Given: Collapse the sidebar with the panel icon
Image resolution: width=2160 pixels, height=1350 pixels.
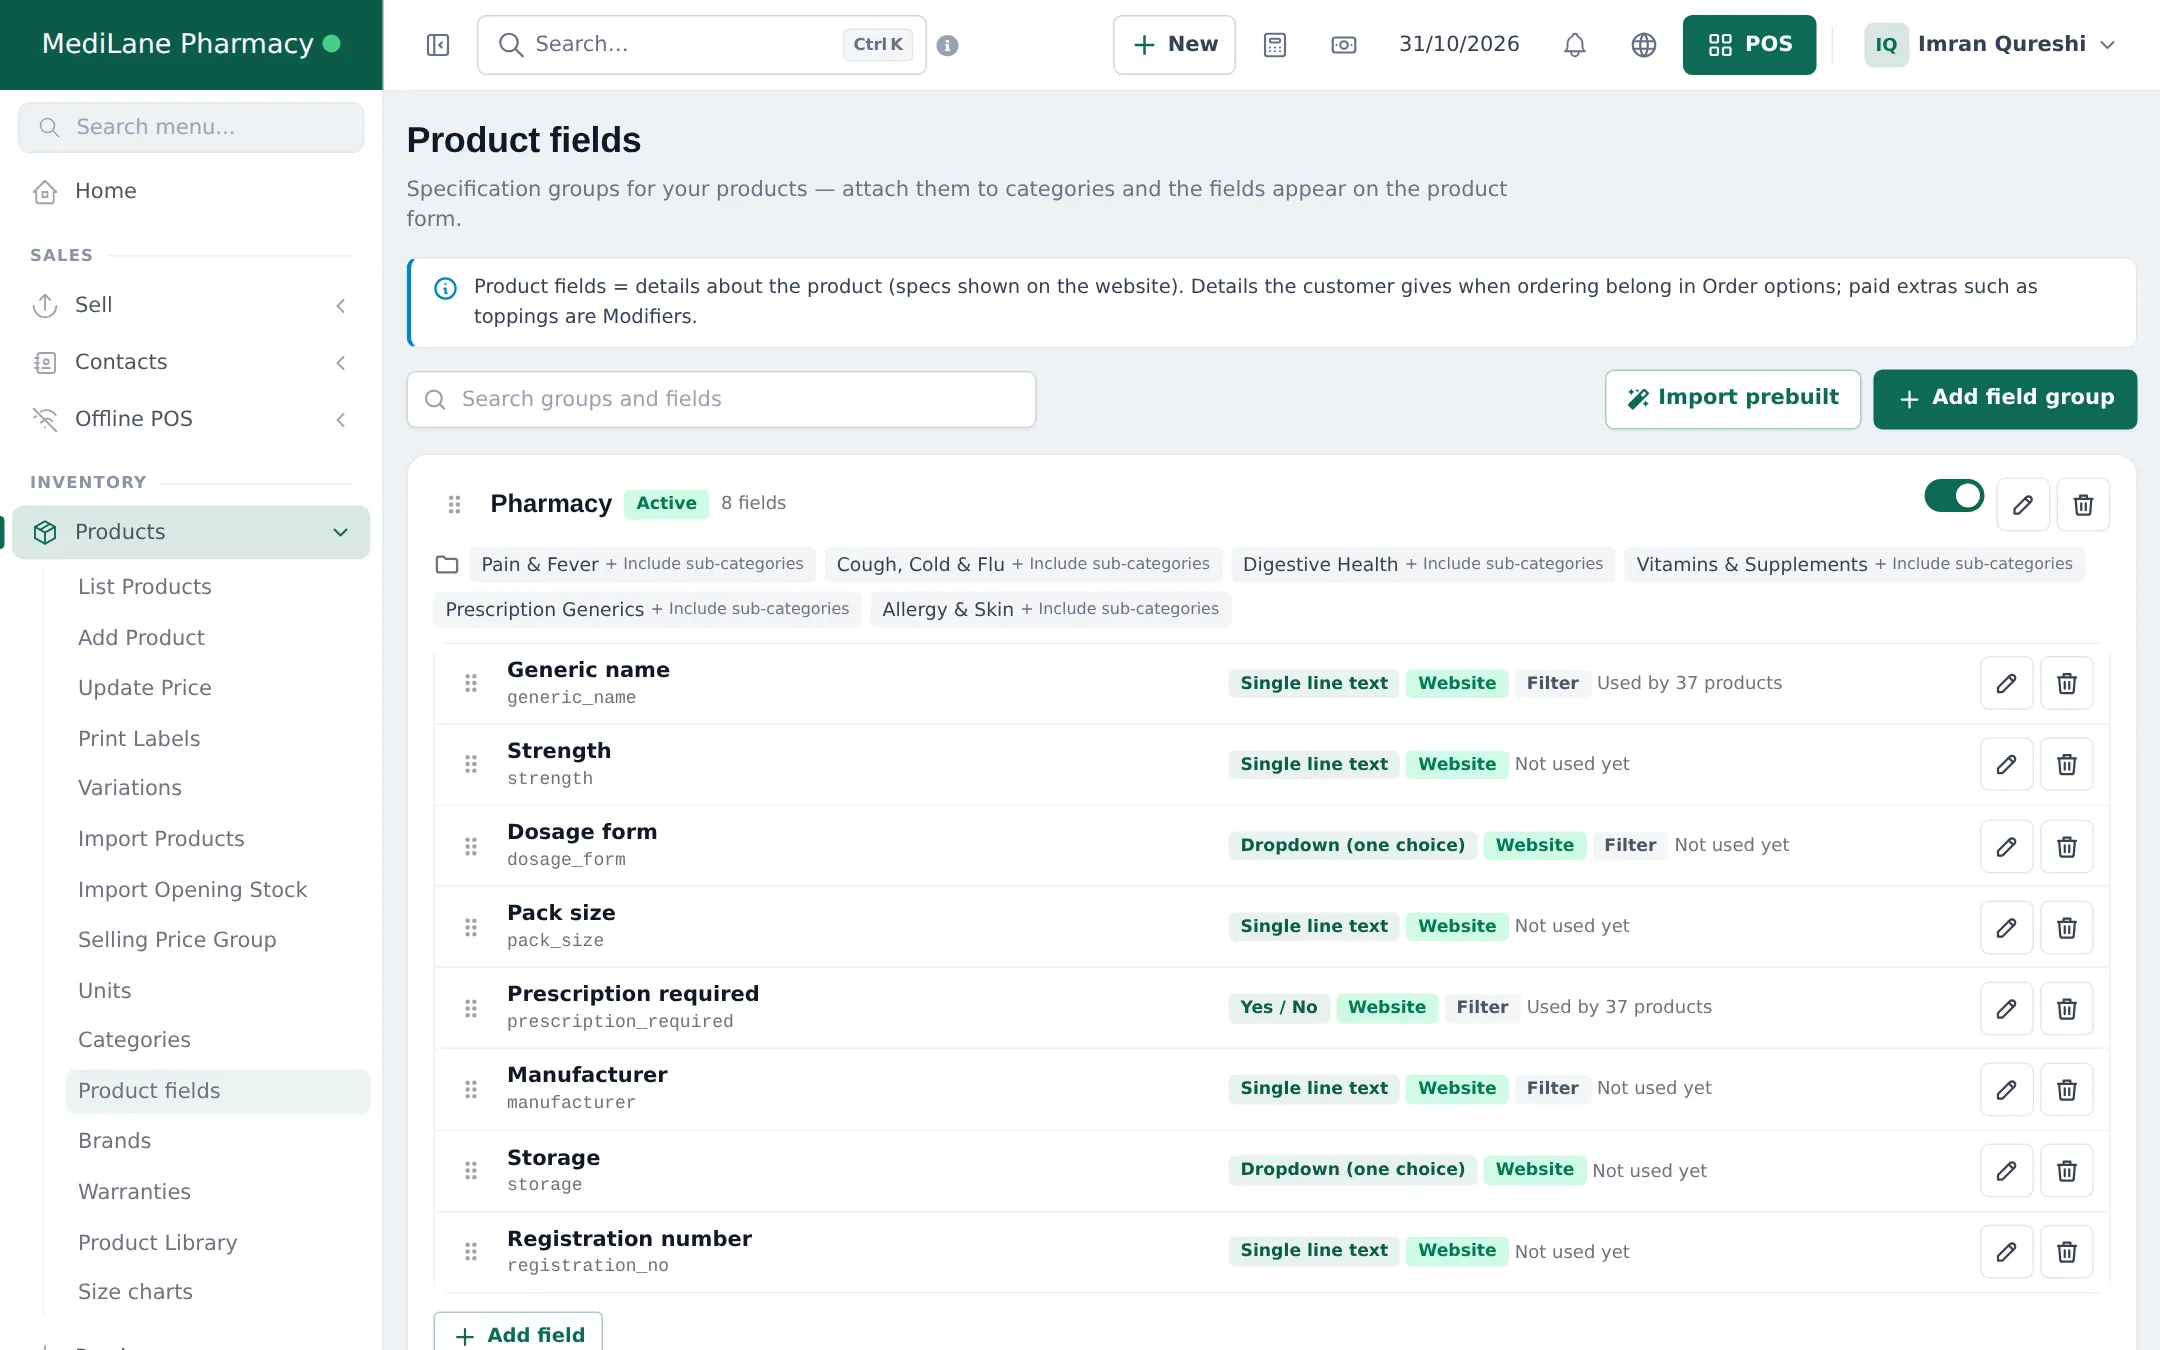Looking at the screenshot, I should [x=438, y=45].
